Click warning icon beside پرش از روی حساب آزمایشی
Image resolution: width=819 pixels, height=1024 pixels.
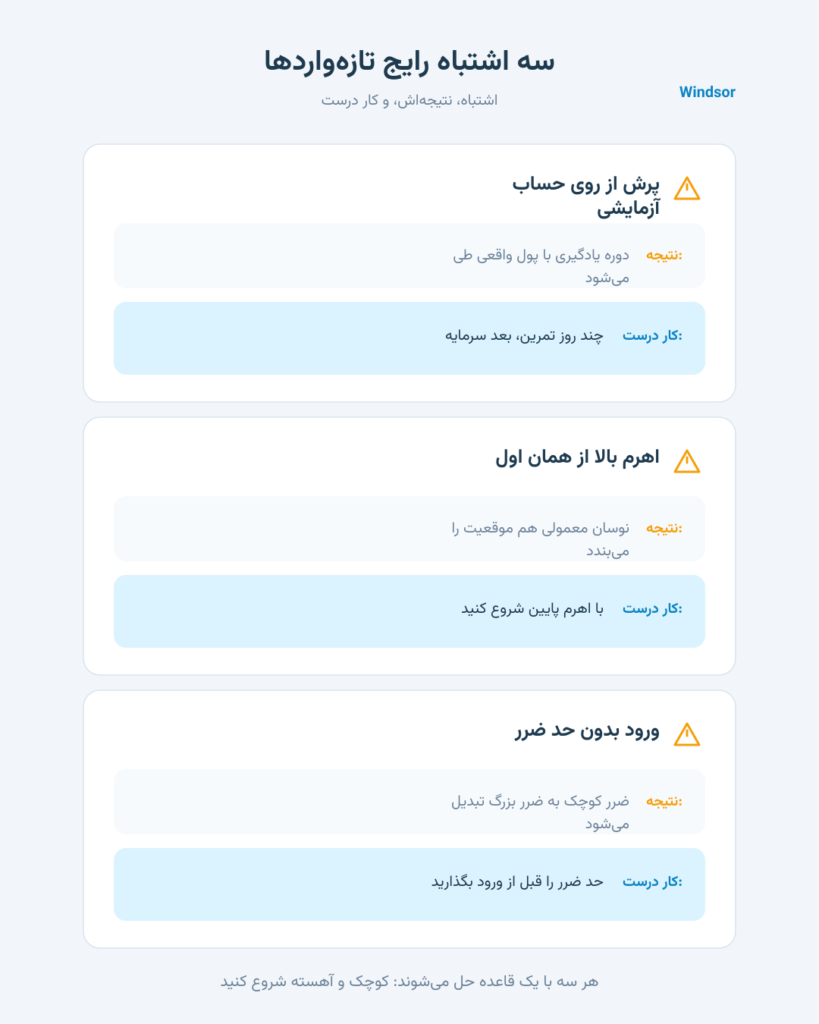click(x=686, y=189)
